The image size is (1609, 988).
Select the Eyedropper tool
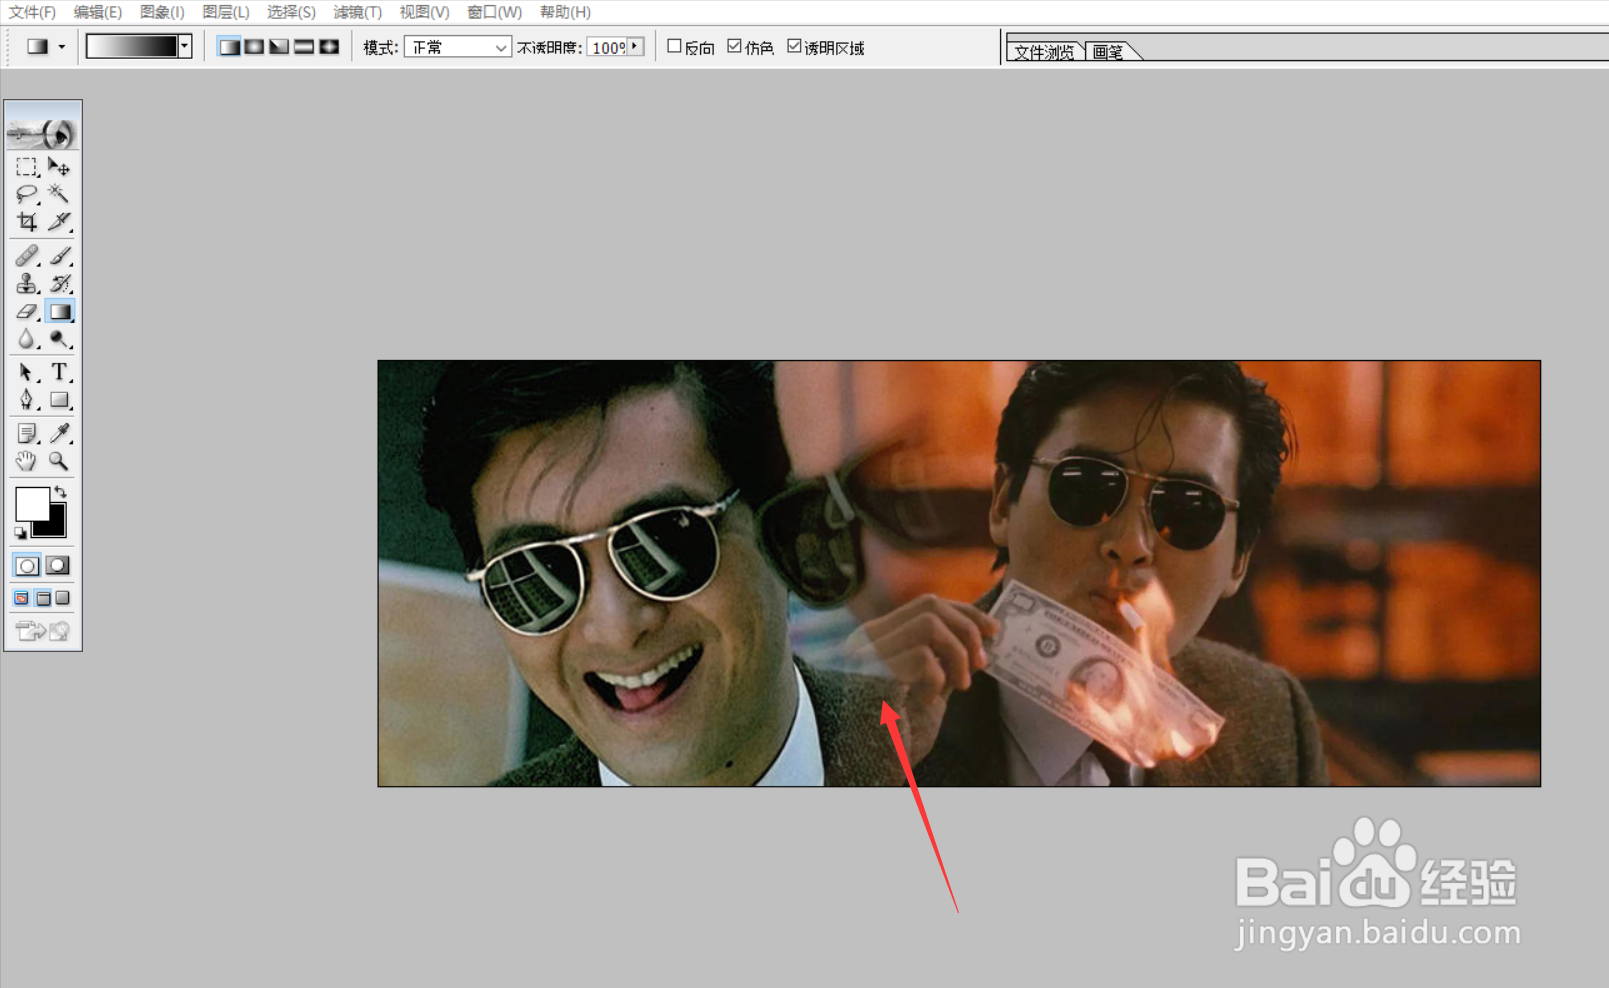point(59,434)
